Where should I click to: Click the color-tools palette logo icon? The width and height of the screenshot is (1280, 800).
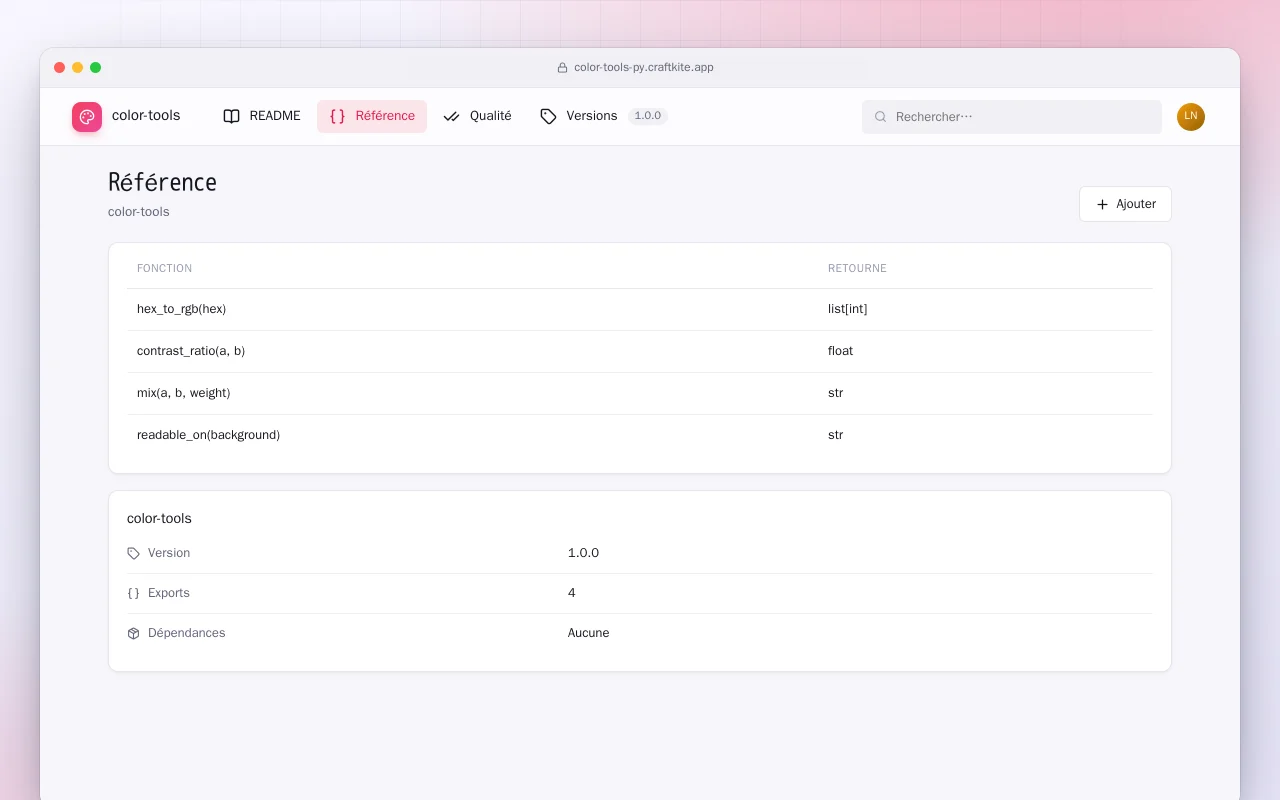[87, 117]
